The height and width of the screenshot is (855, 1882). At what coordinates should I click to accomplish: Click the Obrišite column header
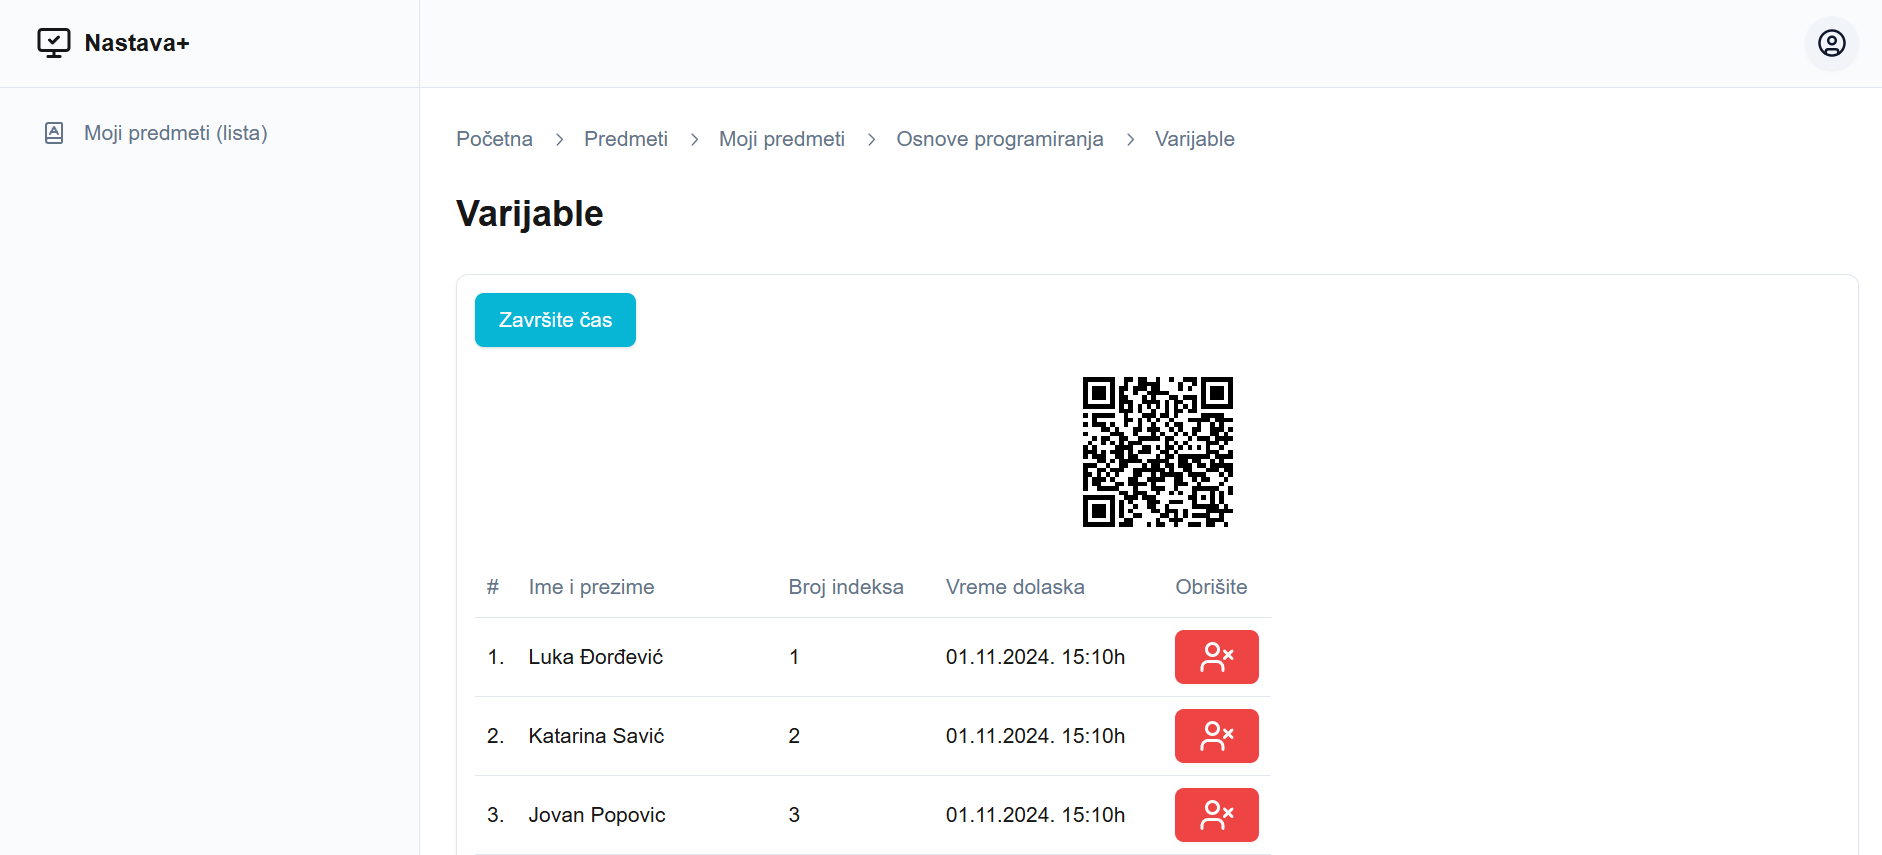coord(1210,587)
